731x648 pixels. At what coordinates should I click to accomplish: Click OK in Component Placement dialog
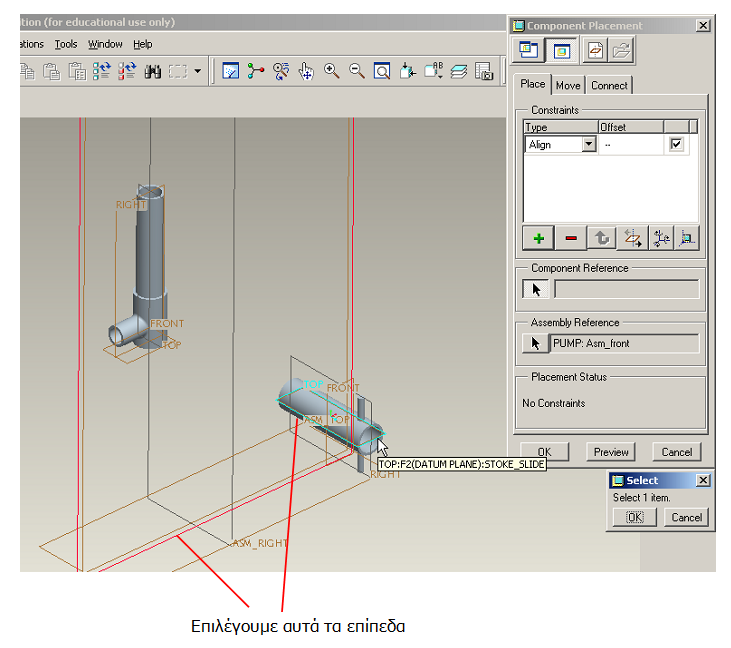545,452
